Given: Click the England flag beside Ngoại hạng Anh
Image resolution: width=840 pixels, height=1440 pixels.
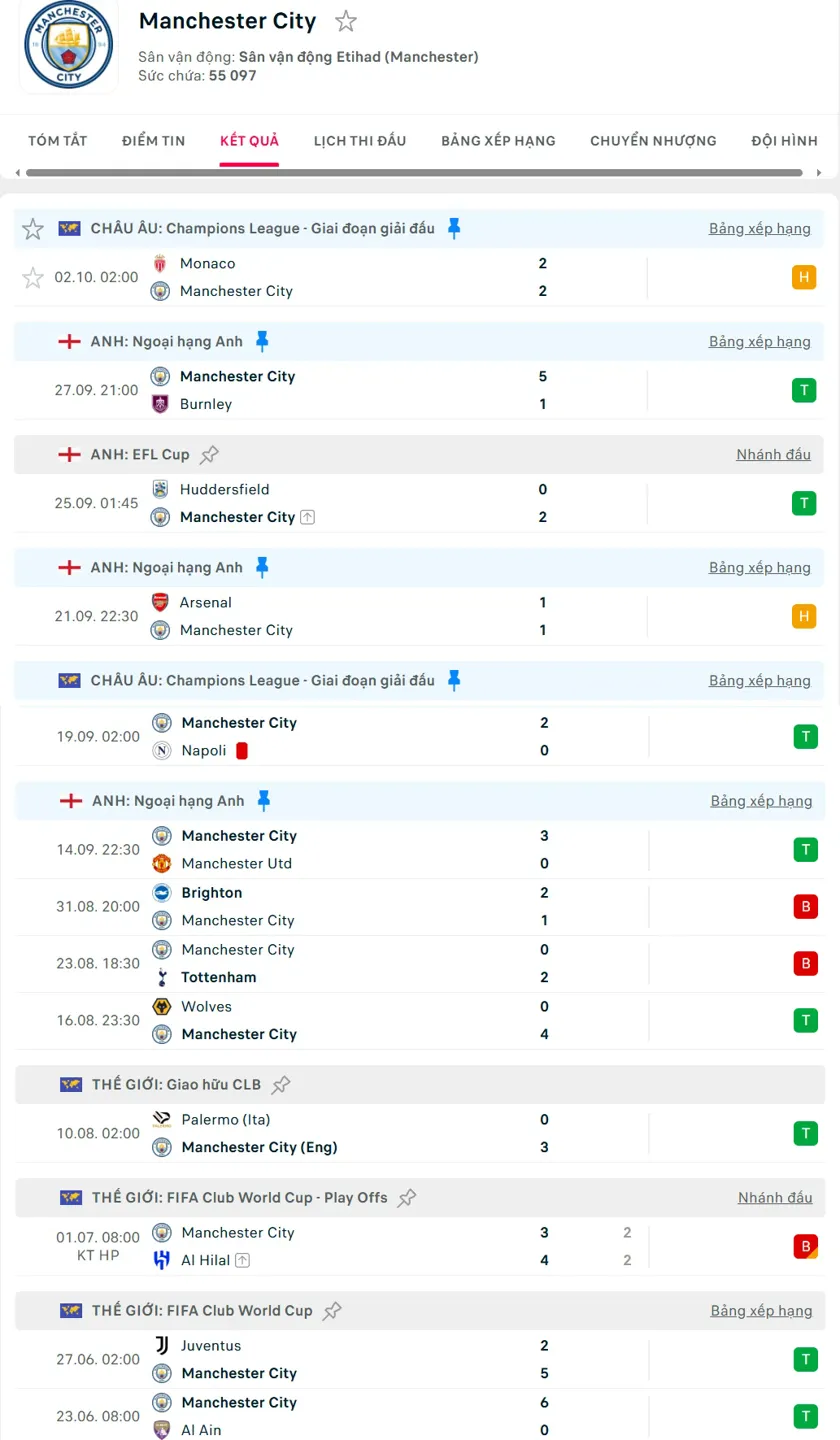Looking at the screenshot, I should (x=69, y=341).
